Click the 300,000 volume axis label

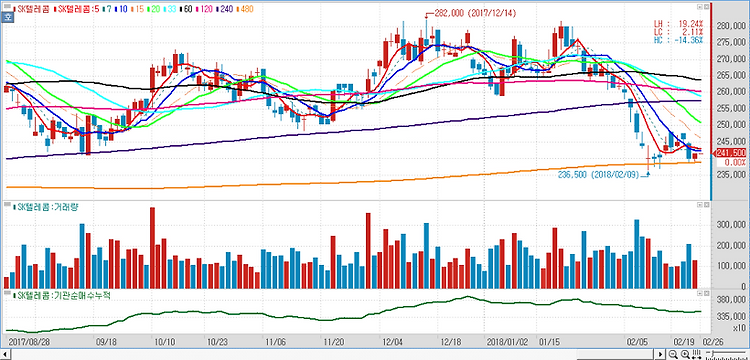click(731, 225)
